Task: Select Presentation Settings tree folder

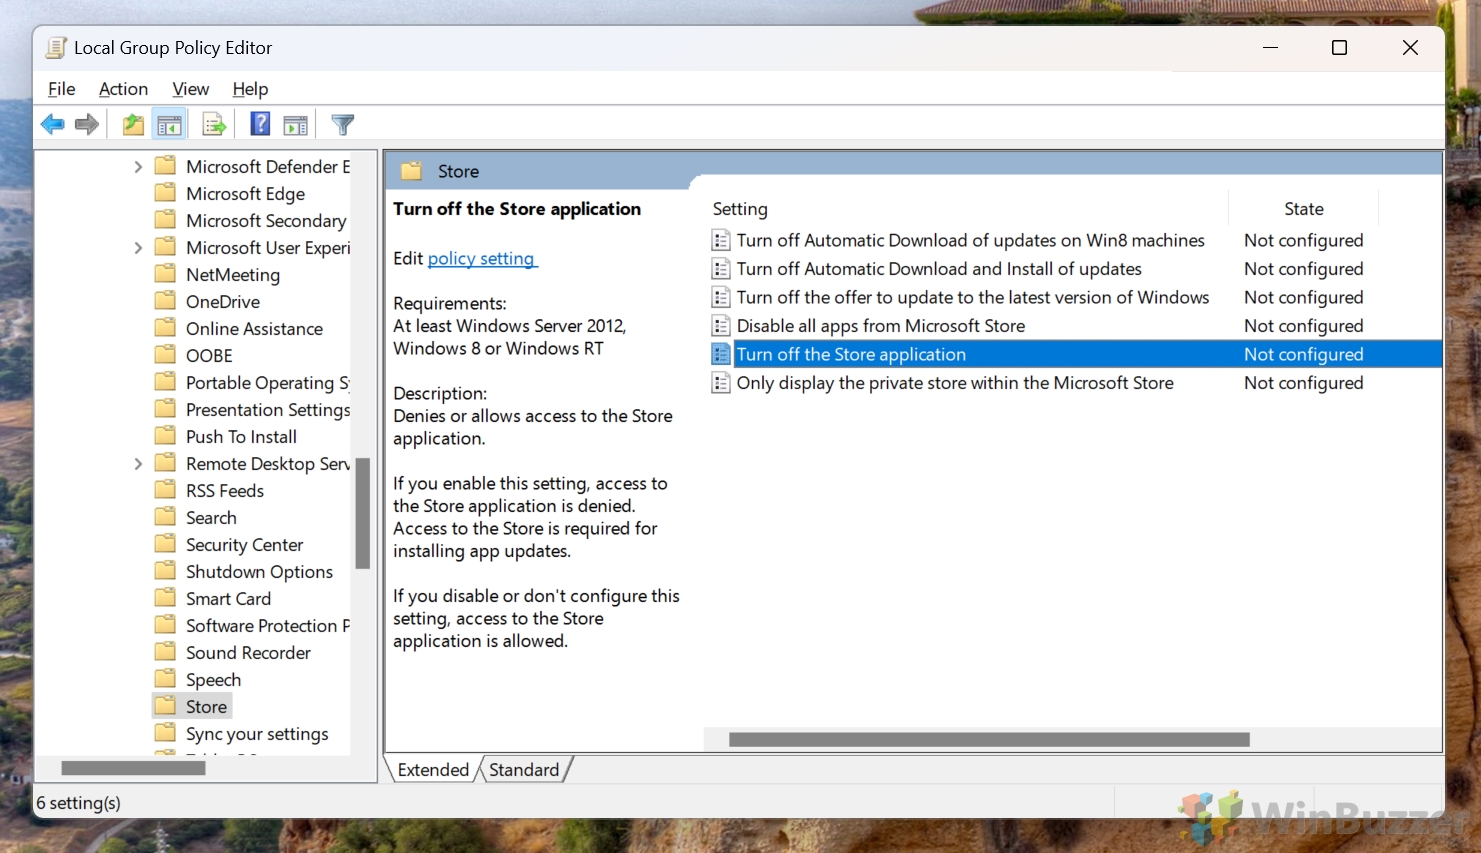Action: [x=268, y=410]
